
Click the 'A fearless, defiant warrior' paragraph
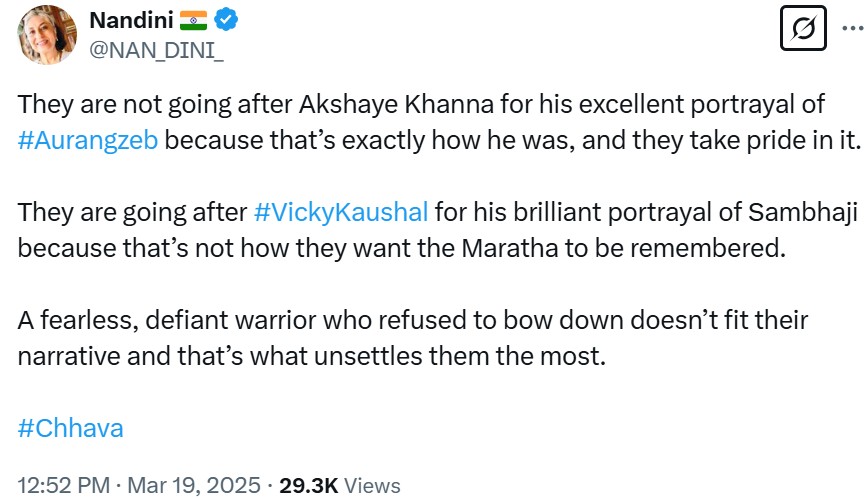[400, 338]
